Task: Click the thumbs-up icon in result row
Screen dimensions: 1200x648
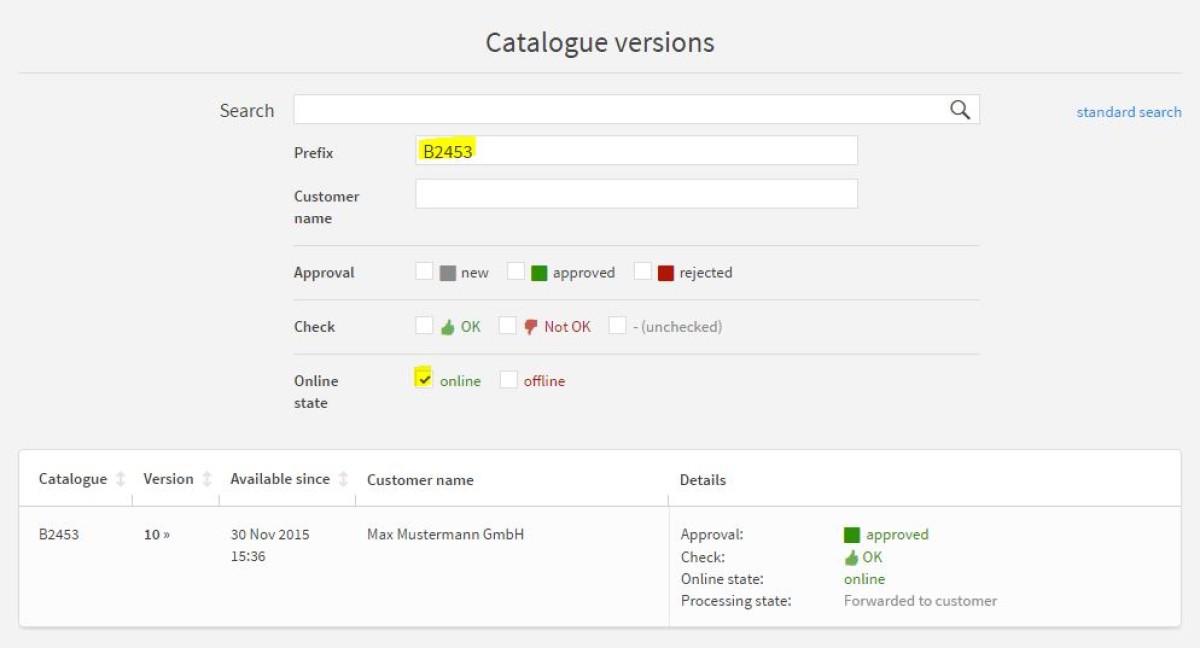Action: 852,558
